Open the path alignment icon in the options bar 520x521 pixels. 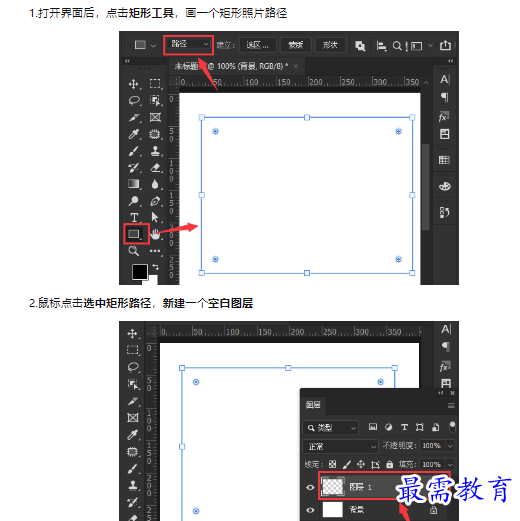click(x=381, y=46)
